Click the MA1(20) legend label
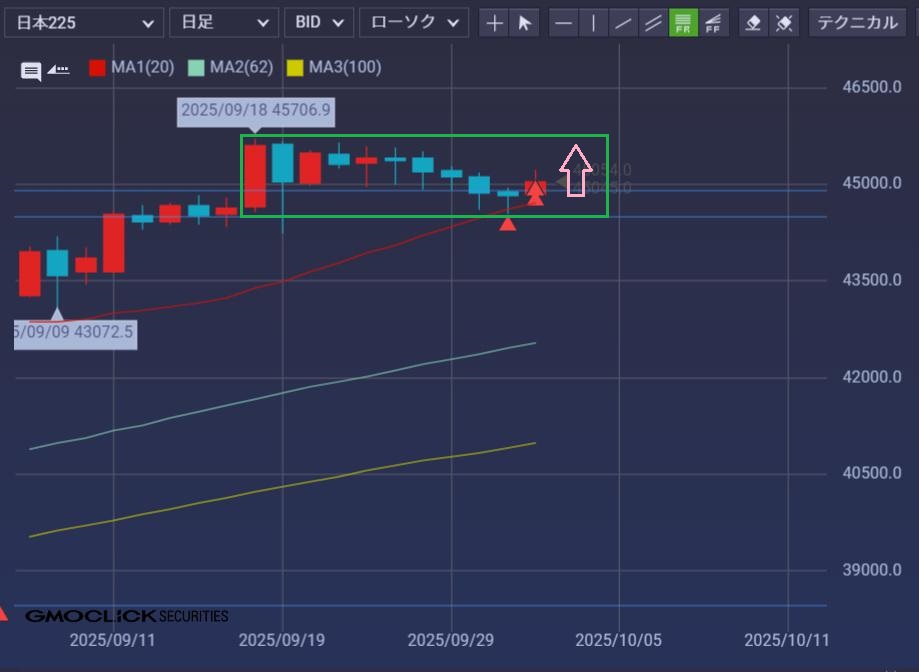 point(143,68)
